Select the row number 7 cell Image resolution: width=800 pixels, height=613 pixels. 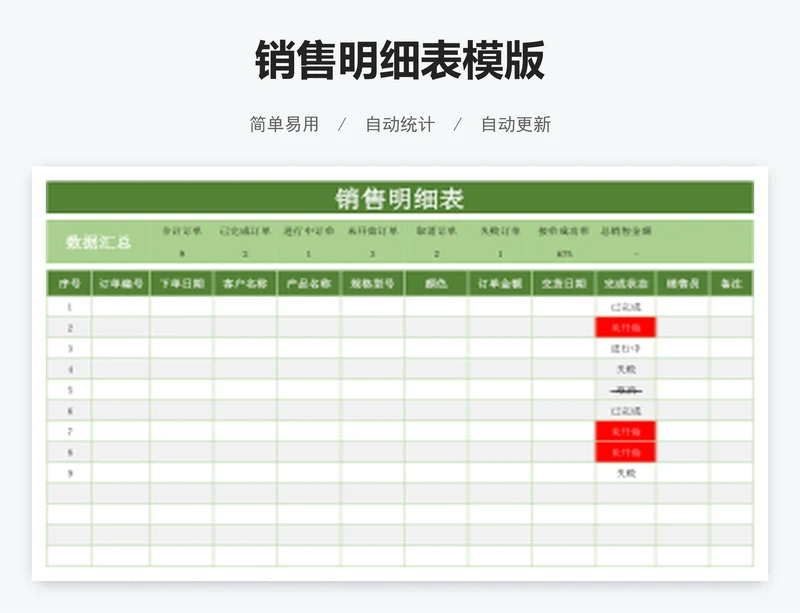69,431
